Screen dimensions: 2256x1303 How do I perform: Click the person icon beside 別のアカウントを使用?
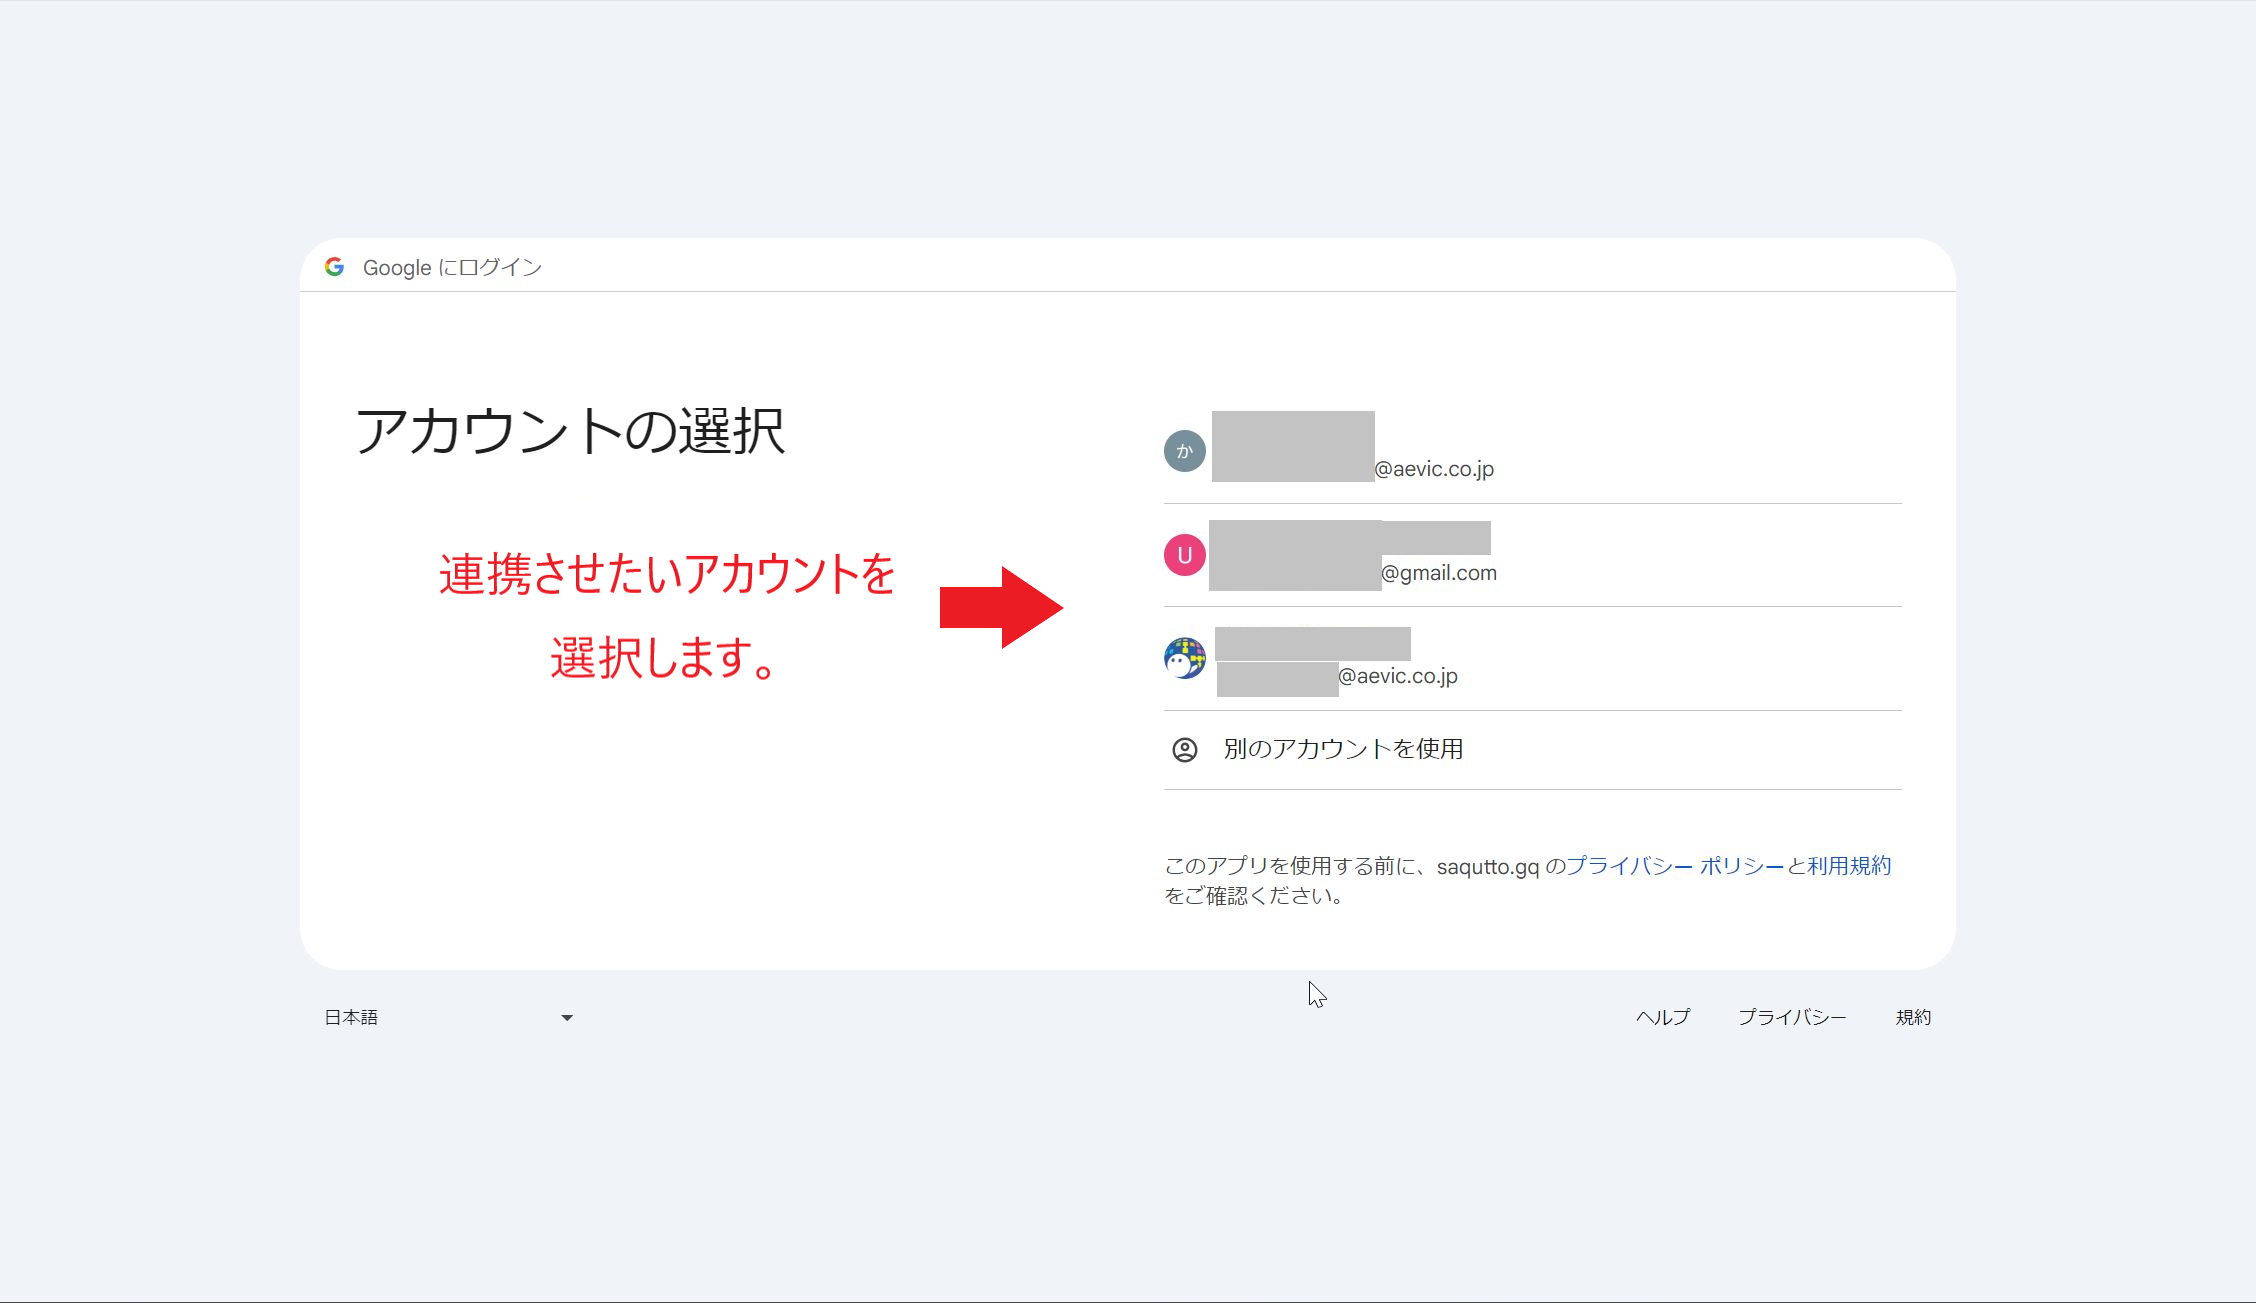[x=1185, y=748]
